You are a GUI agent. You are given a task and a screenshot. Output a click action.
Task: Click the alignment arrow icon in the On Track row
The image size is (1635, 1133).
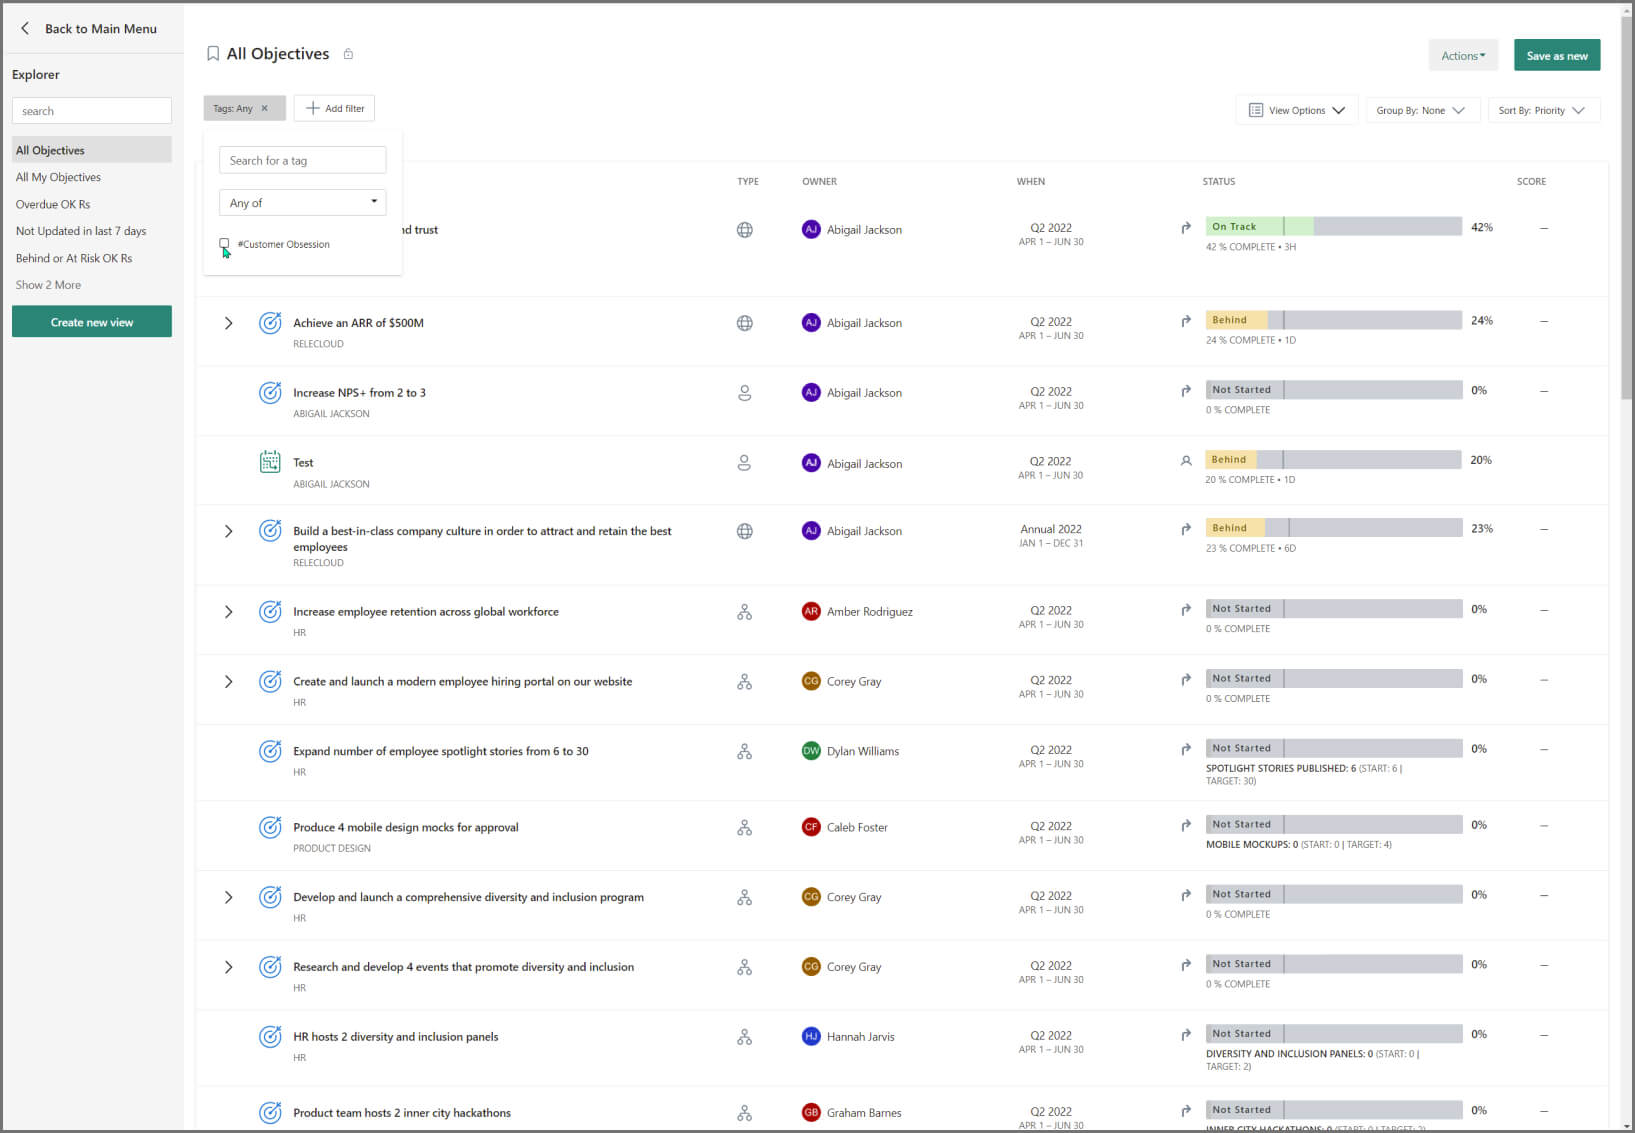click(1186, 228)
